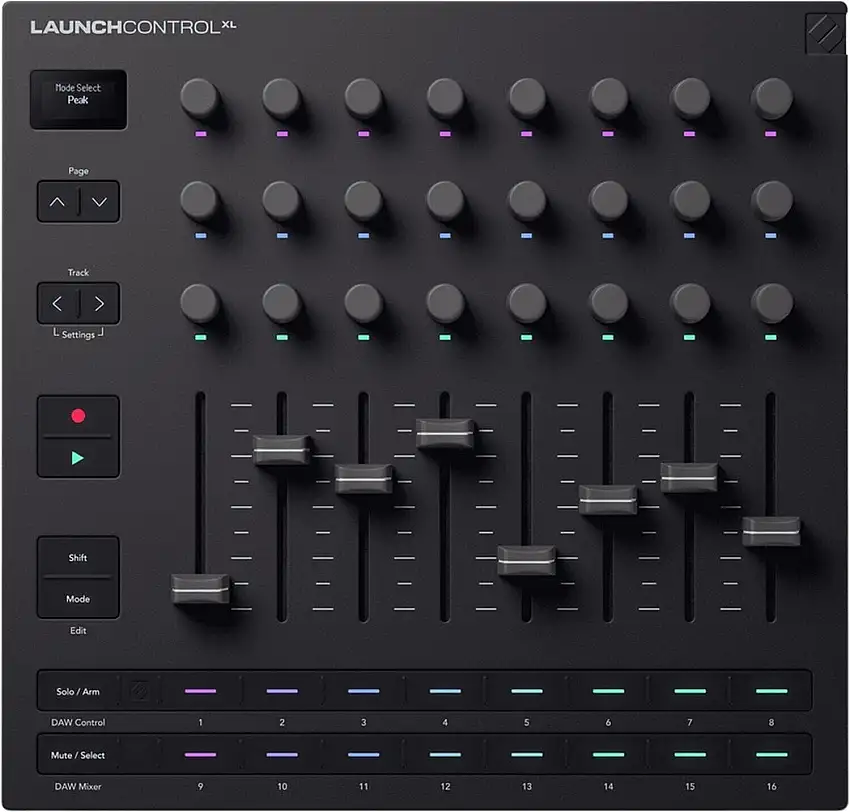The image size is (850, 812).
Task: Tap the Mute / Select button
Action: 78,755
